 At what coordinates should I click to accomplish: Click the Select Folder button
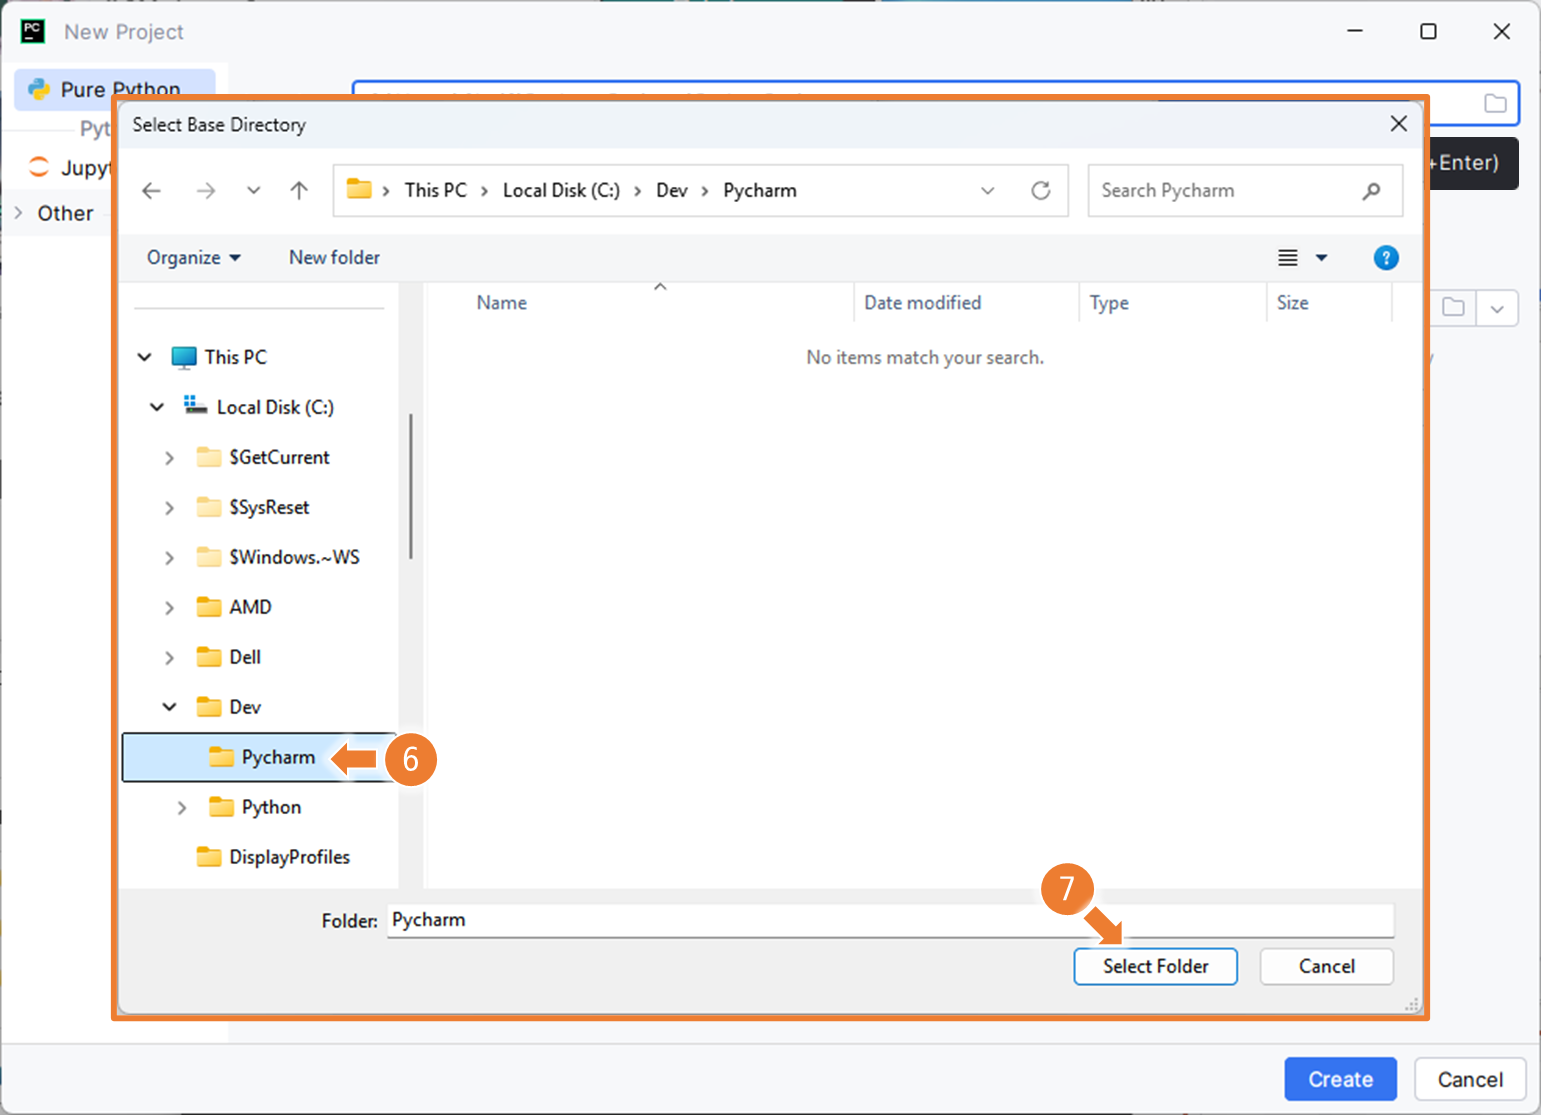[x=1155, y=966]
